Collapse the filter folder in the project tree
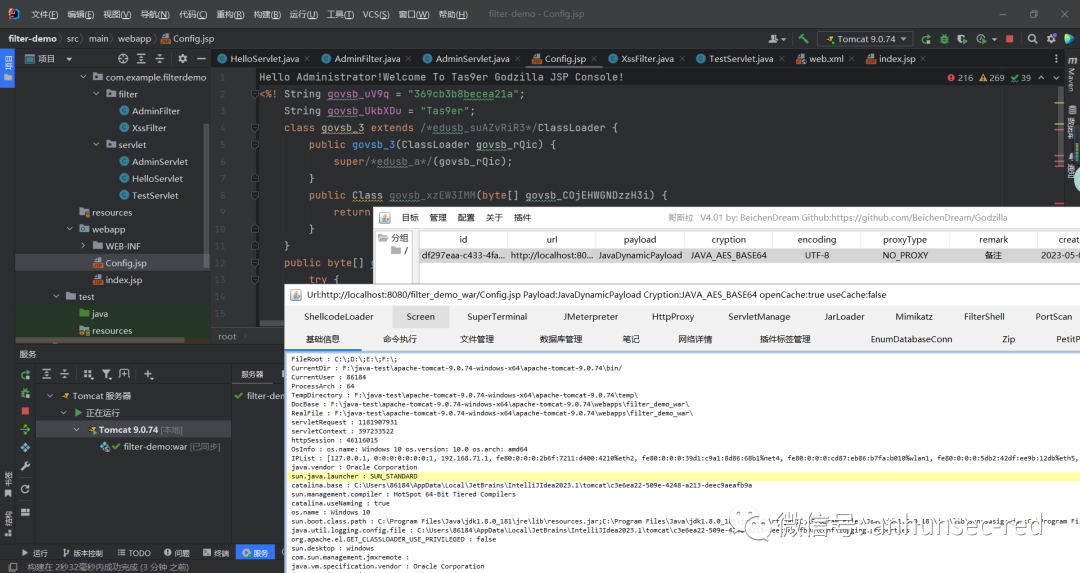Image resolution: width=1080 pixels, height=573 pixels. pyautogui.click(x=96, y=94)
